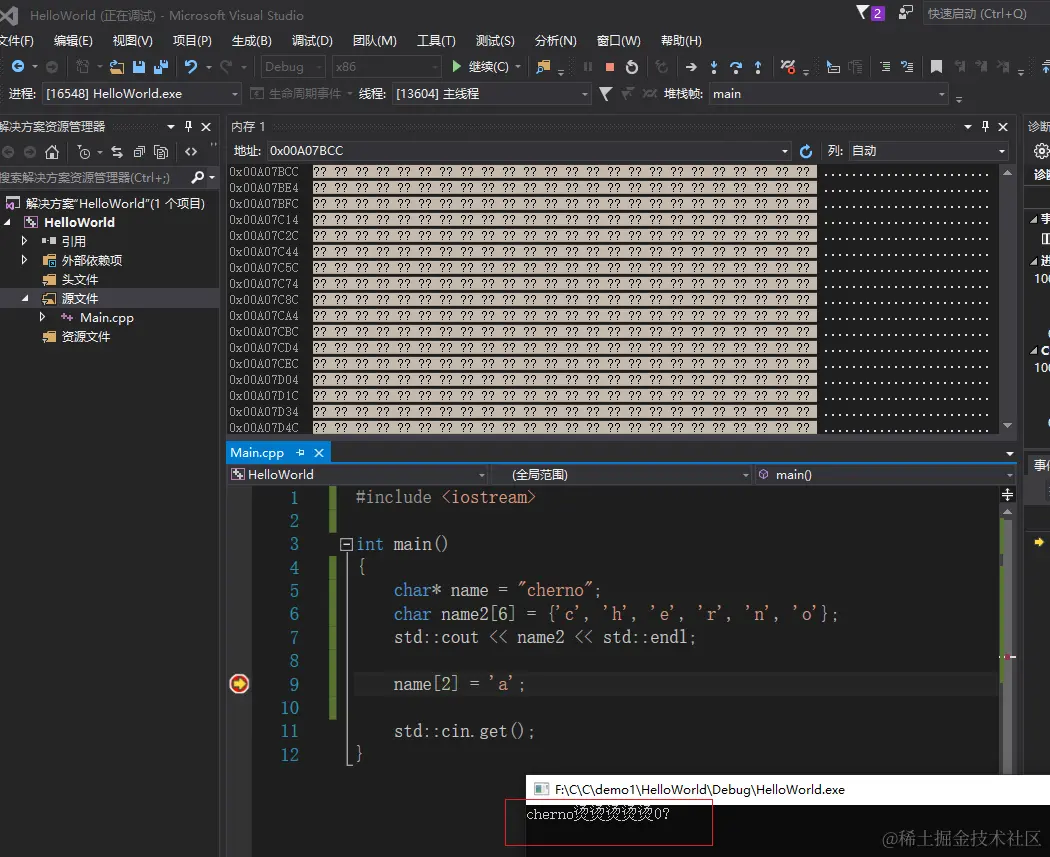The height and width of the screenshot is (857, 1050).
Task: Click the Collapse All icon in Solution Explorer
Action: coord(137,152)
